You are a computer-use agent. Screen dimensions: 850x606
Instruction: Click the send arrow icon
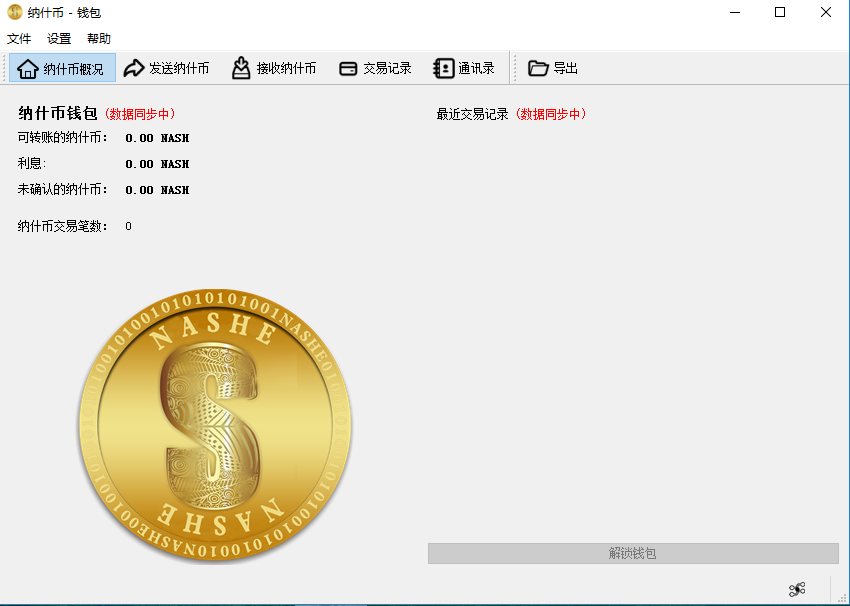(133, 68)
